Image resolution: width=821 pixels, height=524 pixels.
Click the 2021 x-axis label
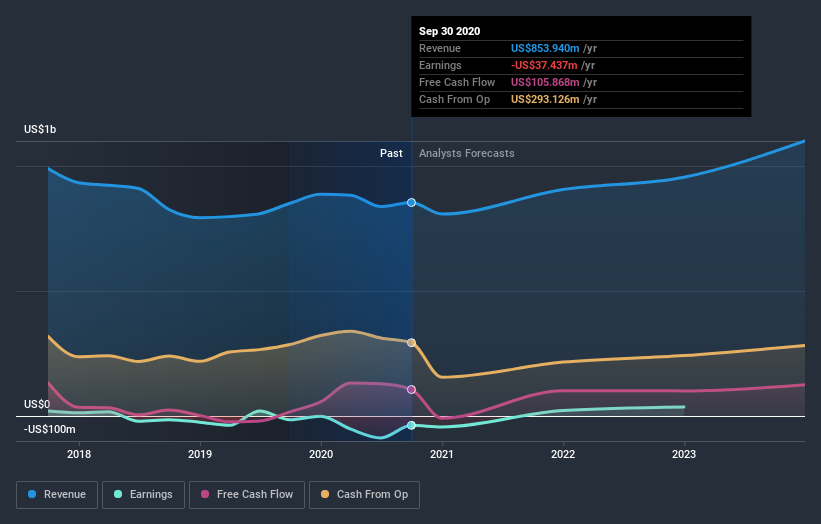click(442, 454)
